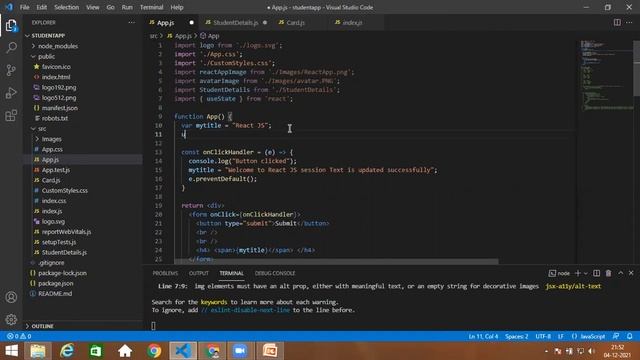The image size is (640, 360).
Task: Open manifest.json in the file tree
Action: click(x=60, y=108)
